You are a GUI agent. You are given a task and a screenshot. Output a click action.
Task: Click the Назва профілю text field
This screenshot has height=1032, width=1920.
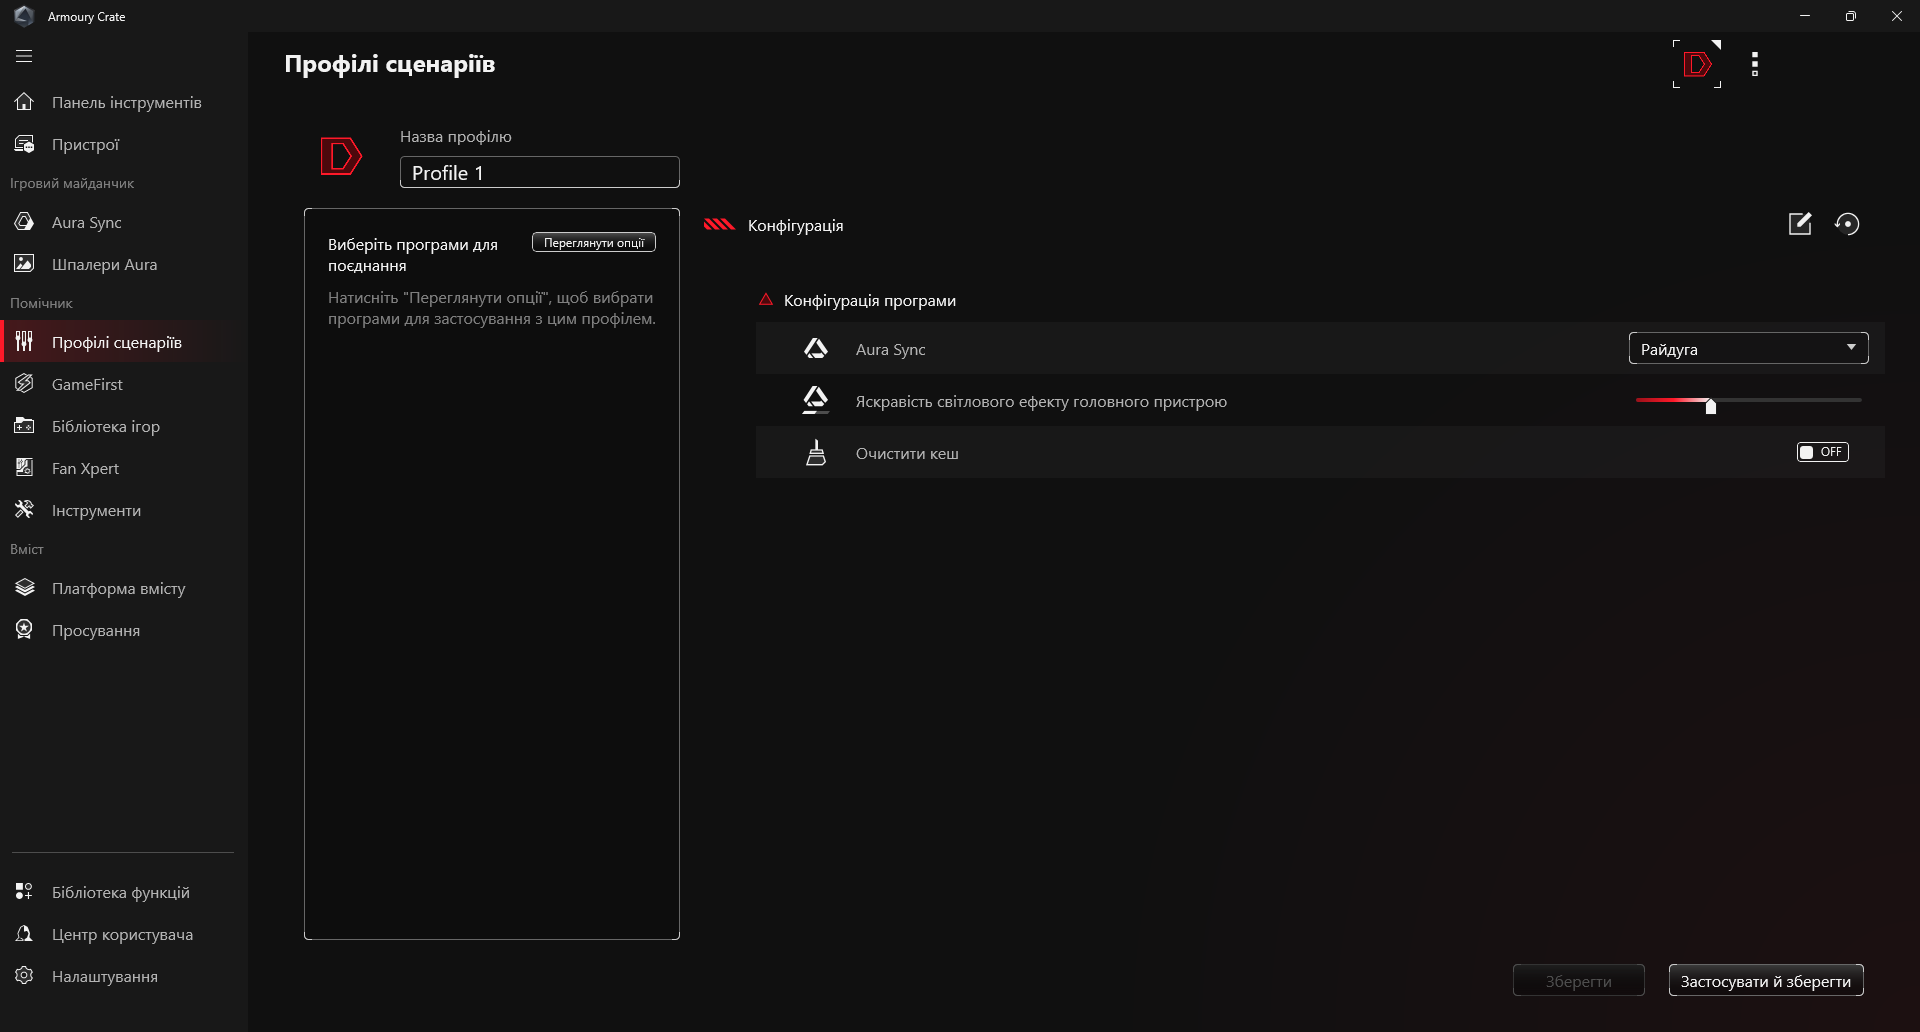pyautogui.click(x=539, y=172)
